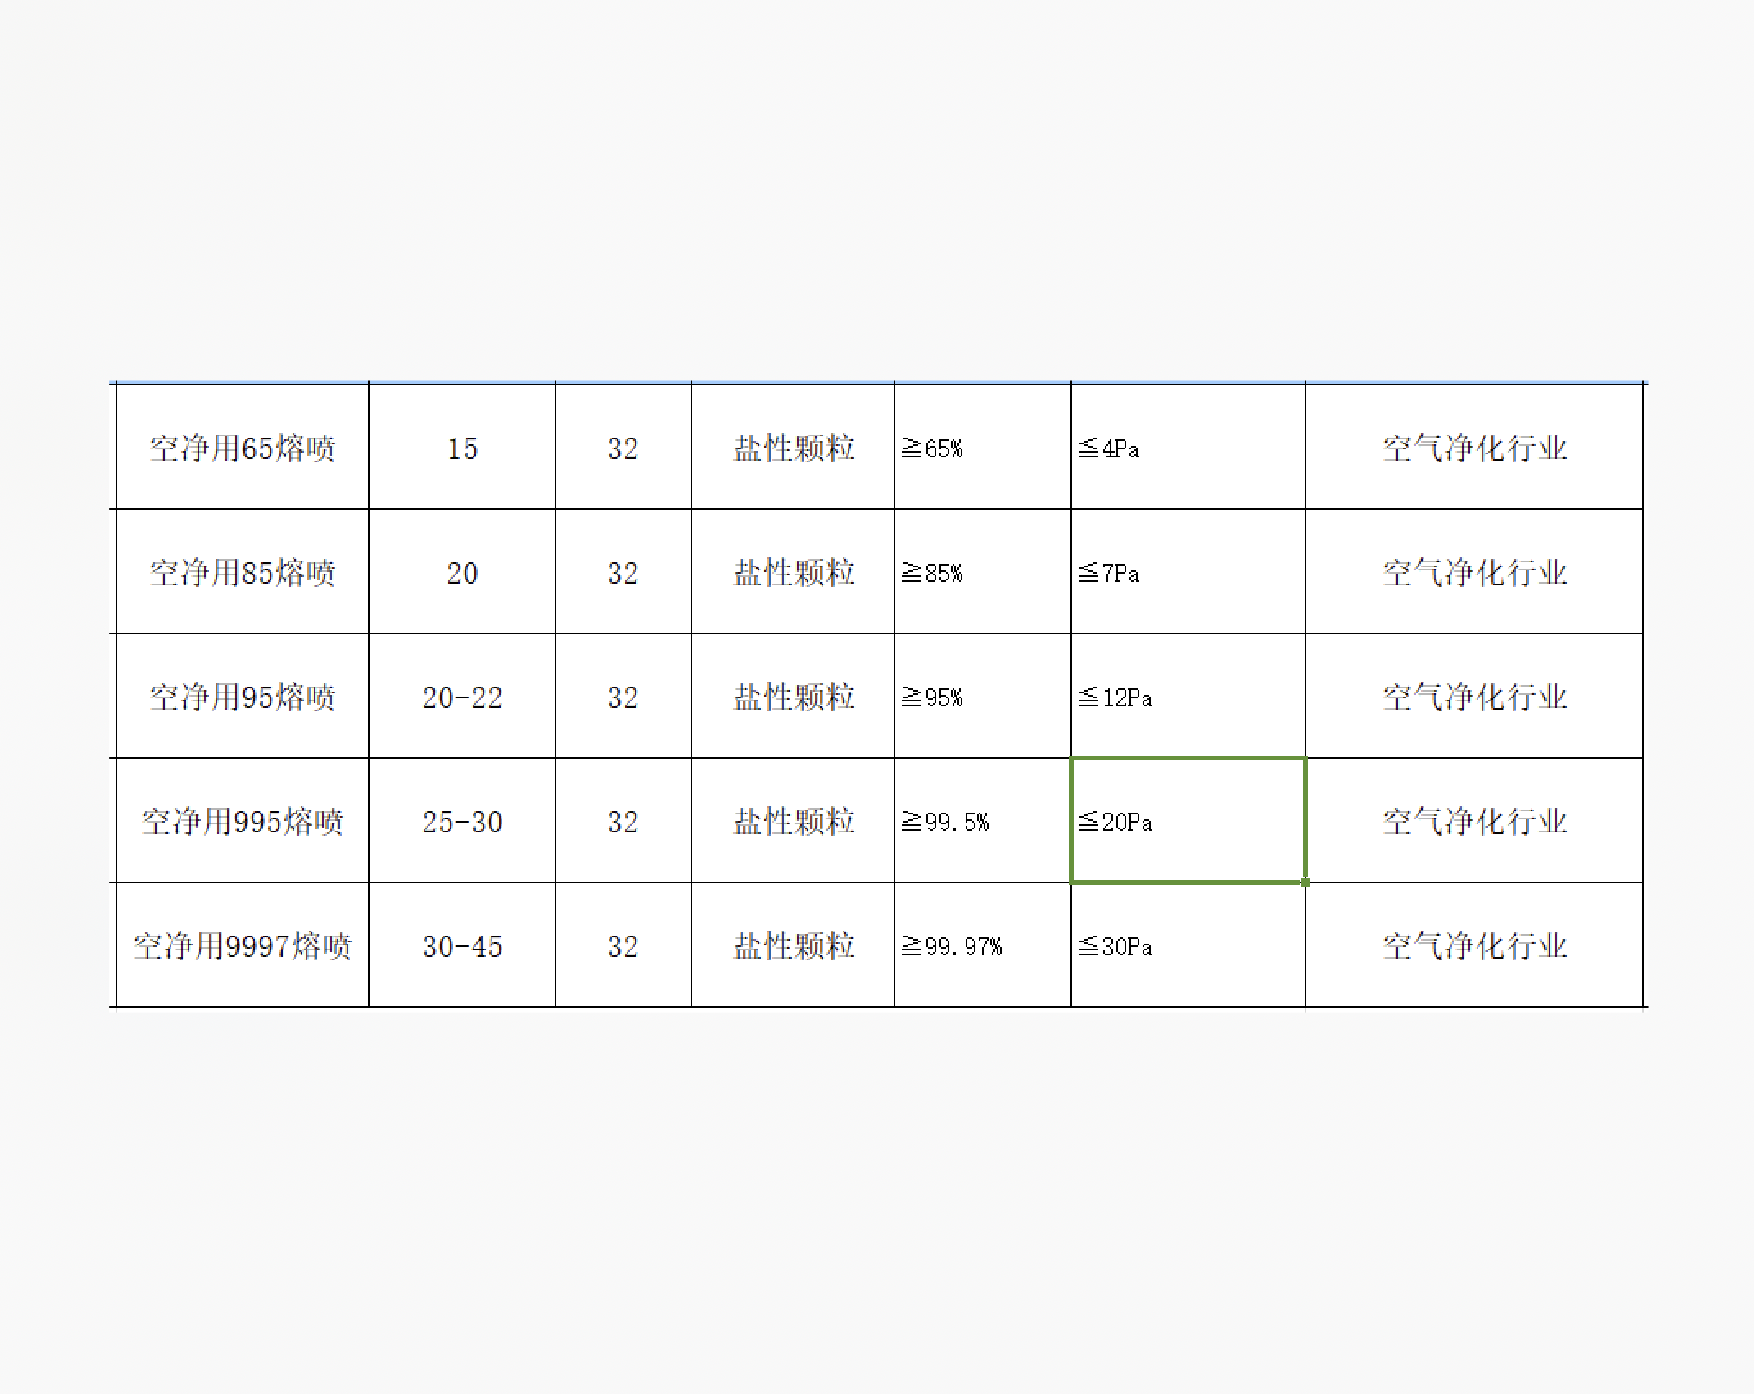Select efficiency cell ≧85%
The height and width of the screenshot is (1394, 1754).
tap(982, 572)
